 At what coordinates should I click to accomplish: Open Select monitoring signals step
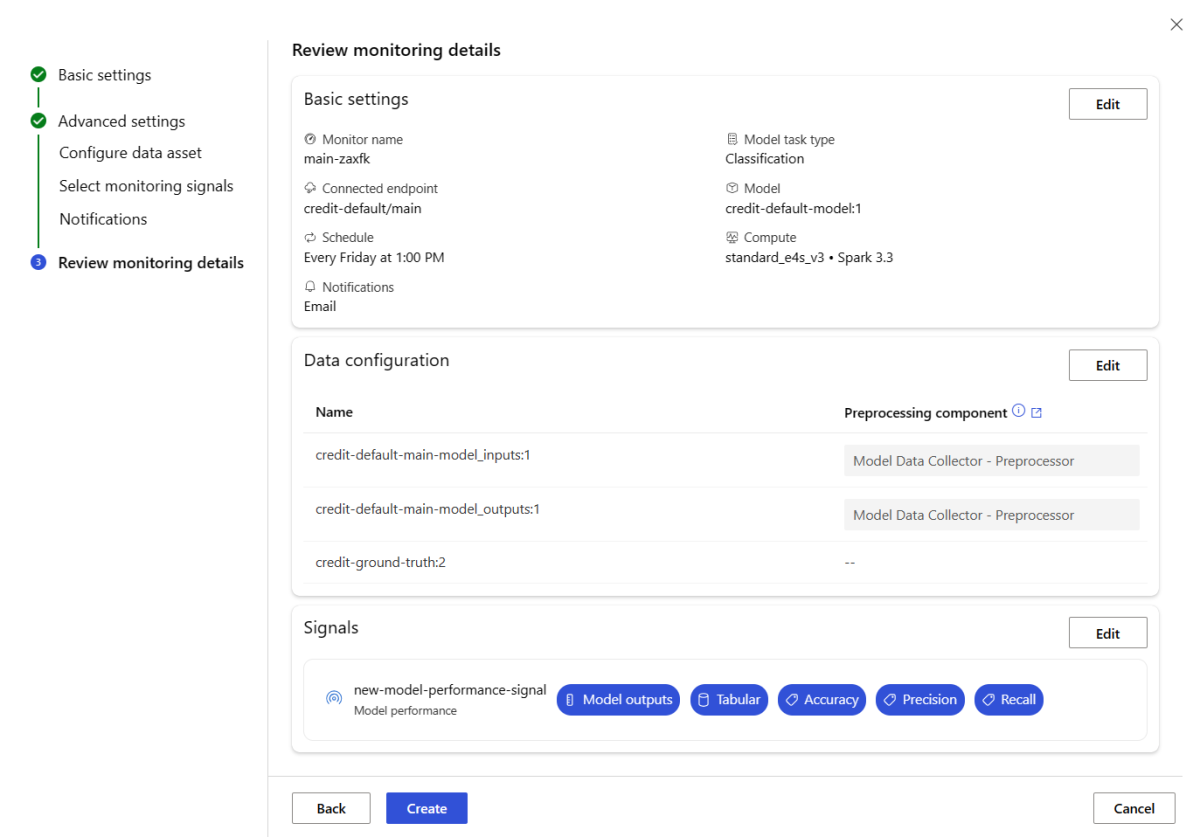tap(146, 186)
